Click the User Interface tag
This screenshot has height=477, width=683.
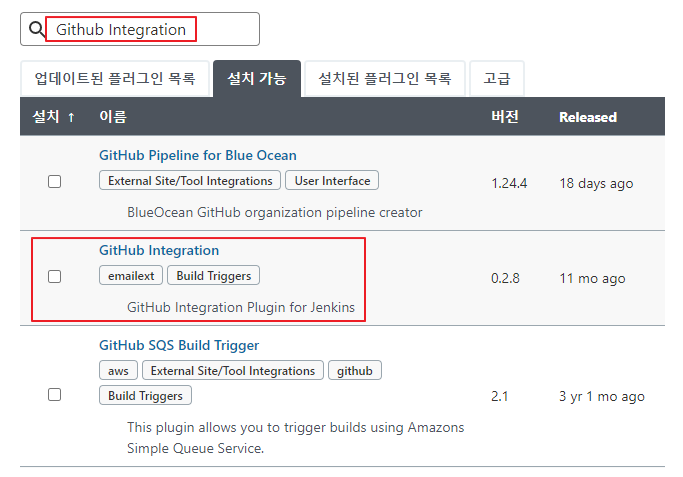coord(332,180)
